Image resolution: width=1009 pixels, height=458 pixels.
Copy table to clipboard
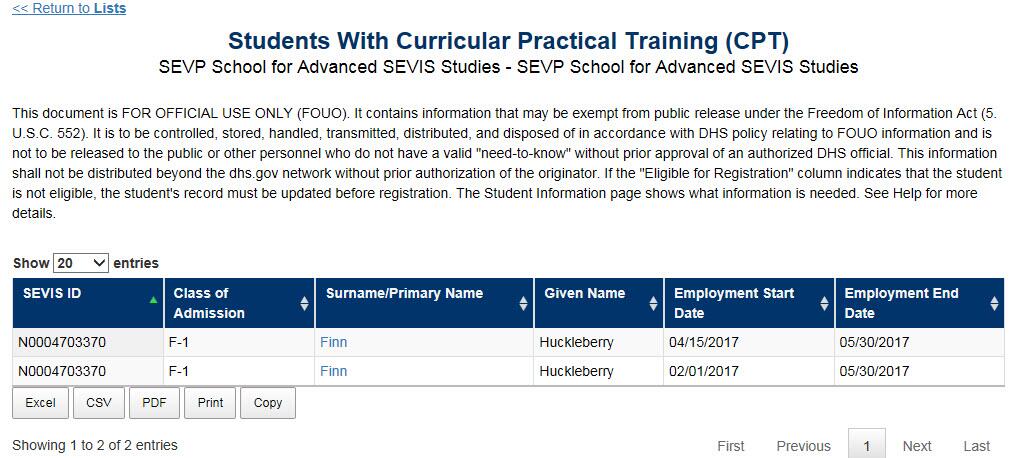click(x=268, y=403)
